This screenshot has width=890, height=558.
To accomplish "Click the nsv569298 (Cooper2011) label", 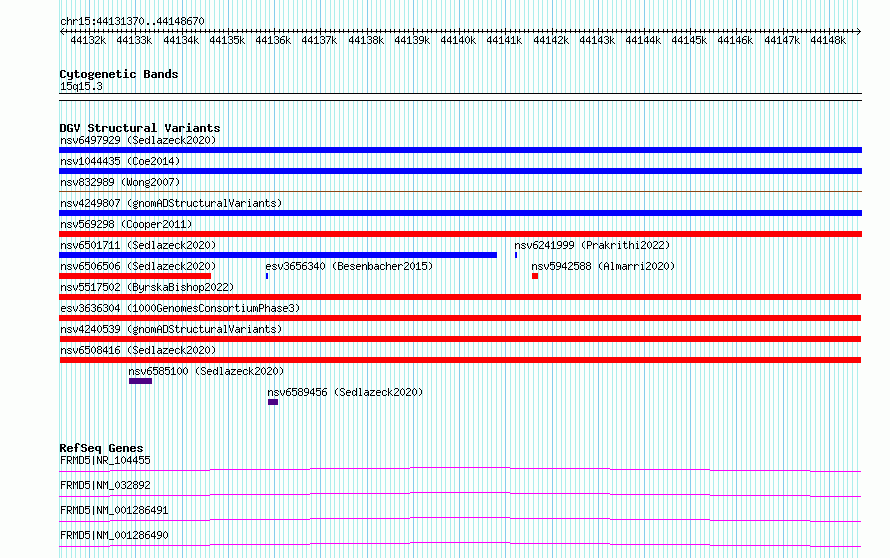I will [126, 224].
